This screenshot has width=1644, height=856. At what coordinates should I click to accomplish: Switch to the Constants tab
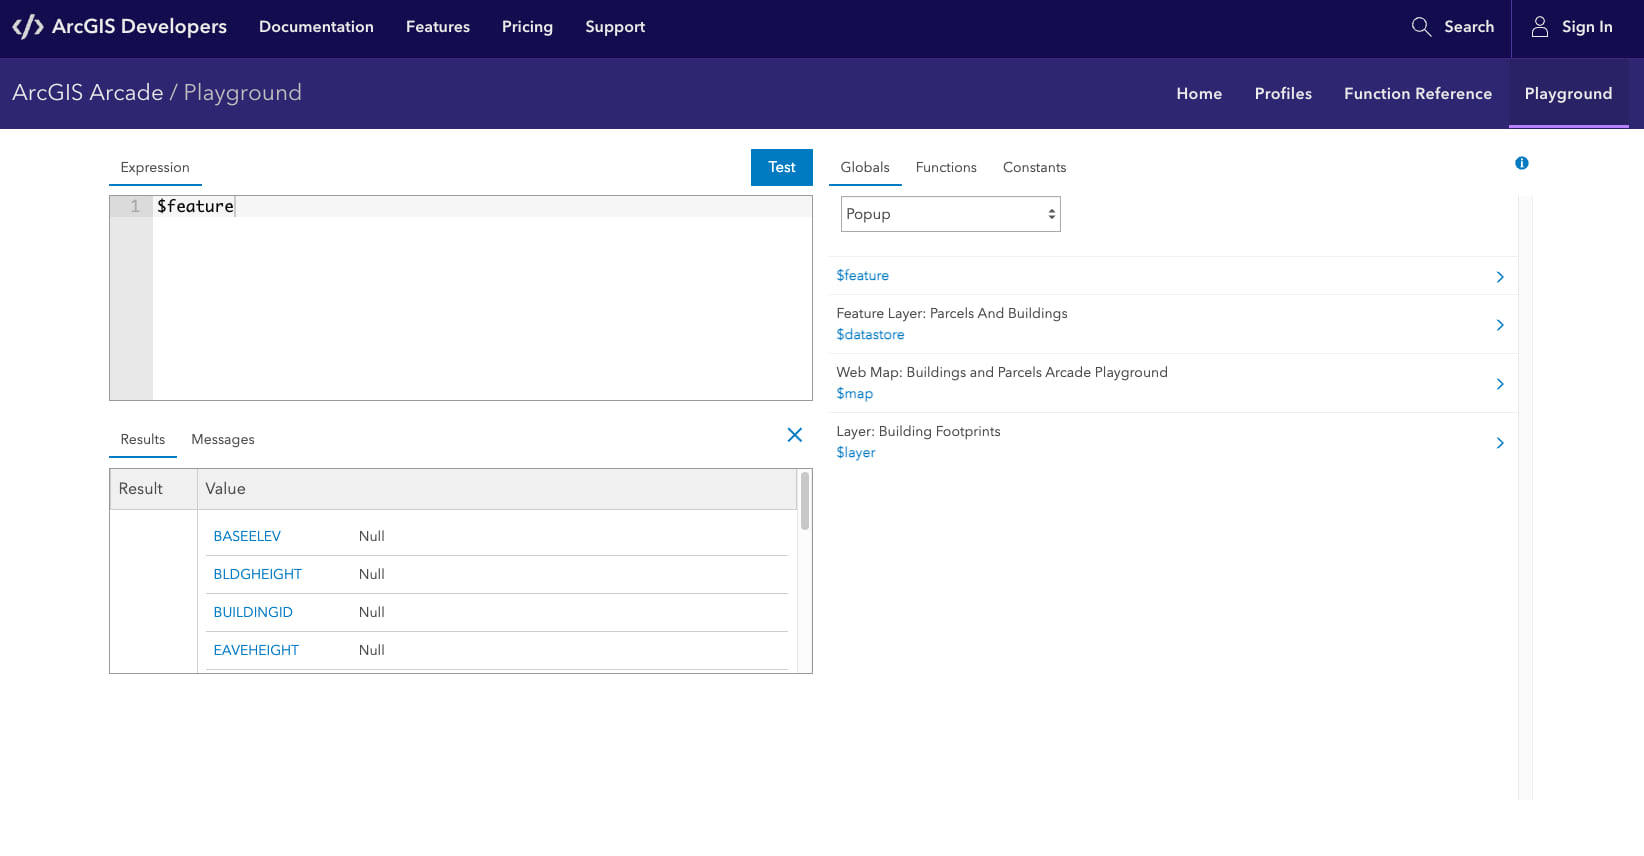tap(1035, 167)
